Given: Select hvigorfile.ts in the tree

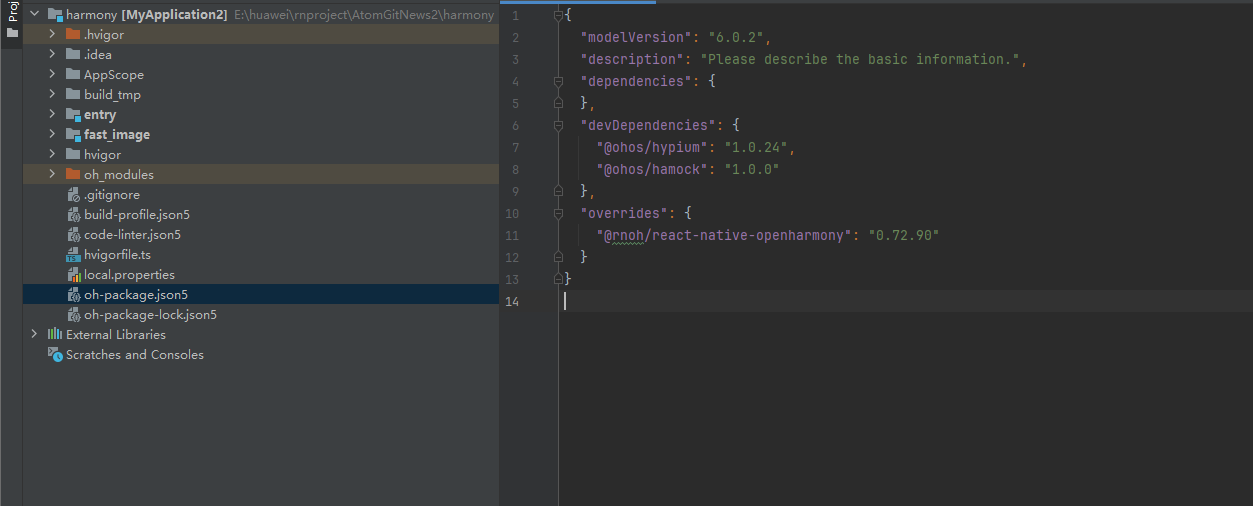Looking at the screenshot, I should pyautogui.click(x=118, y=255).
